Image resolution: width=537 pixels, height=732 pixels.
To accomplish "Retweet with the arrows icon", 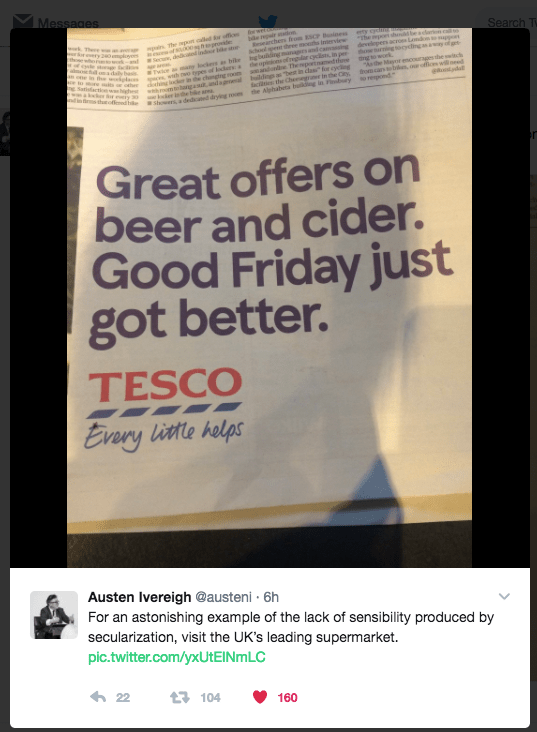I will click(179, 697).
